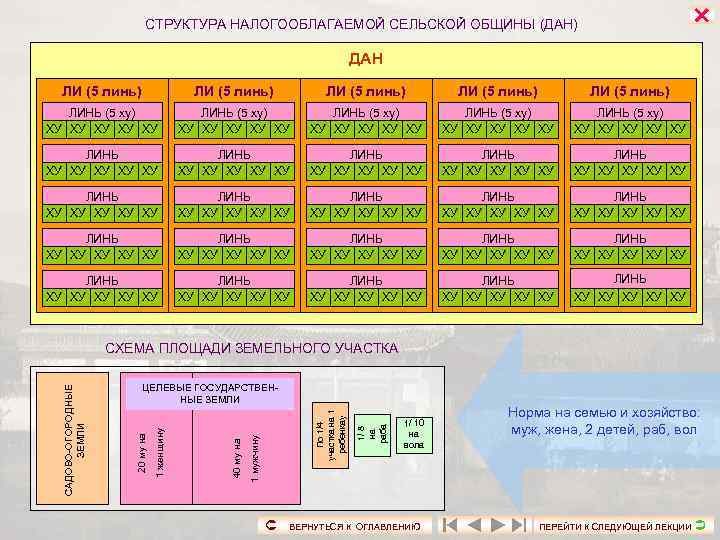
Task: Click the 1/10 на вола box
Action: tap(414, 434)
